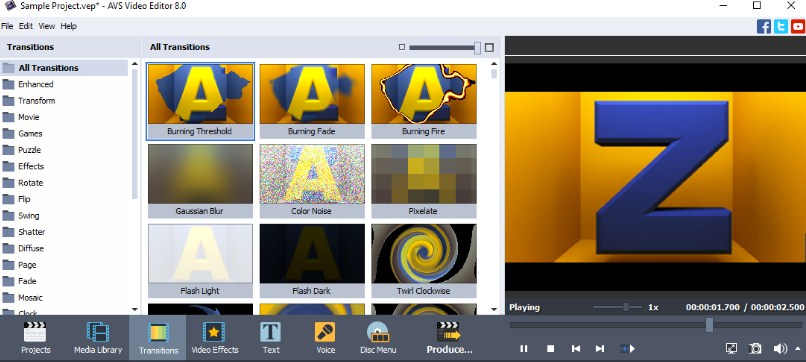
Task: Jump to previous frame
Action: [x=576, y=349]
